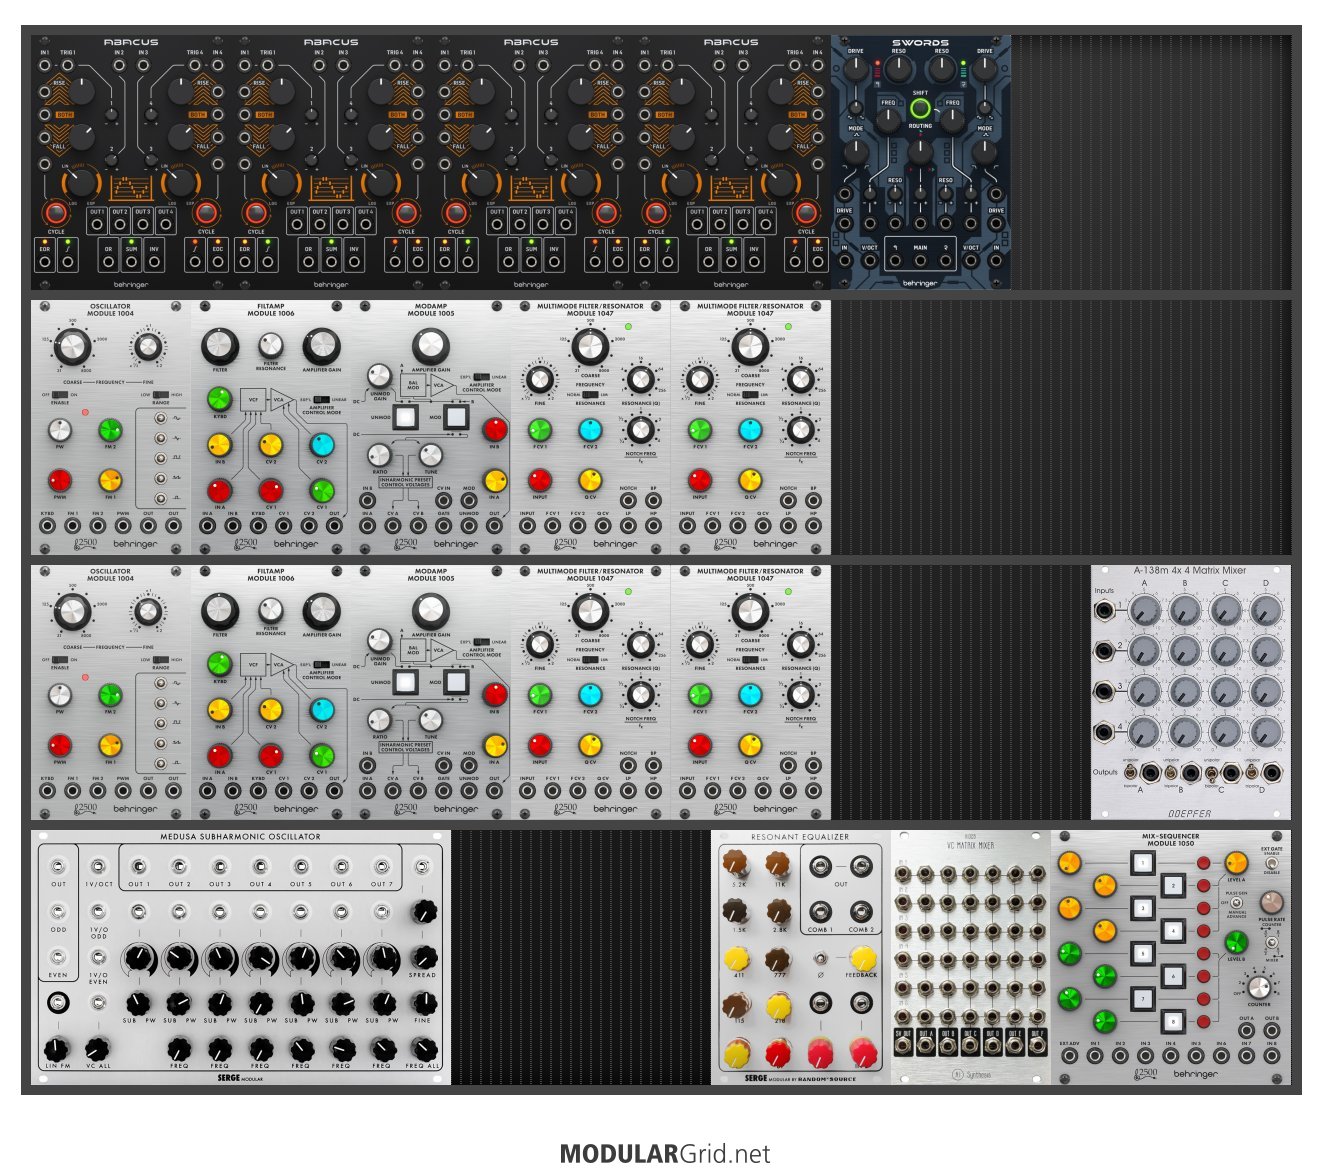Image resolution: width=1332 pixels, height=1175 pixels.
Task: Click the OUT F jack on VC Matrix Mixer
Action: tap(1036, 1047)
